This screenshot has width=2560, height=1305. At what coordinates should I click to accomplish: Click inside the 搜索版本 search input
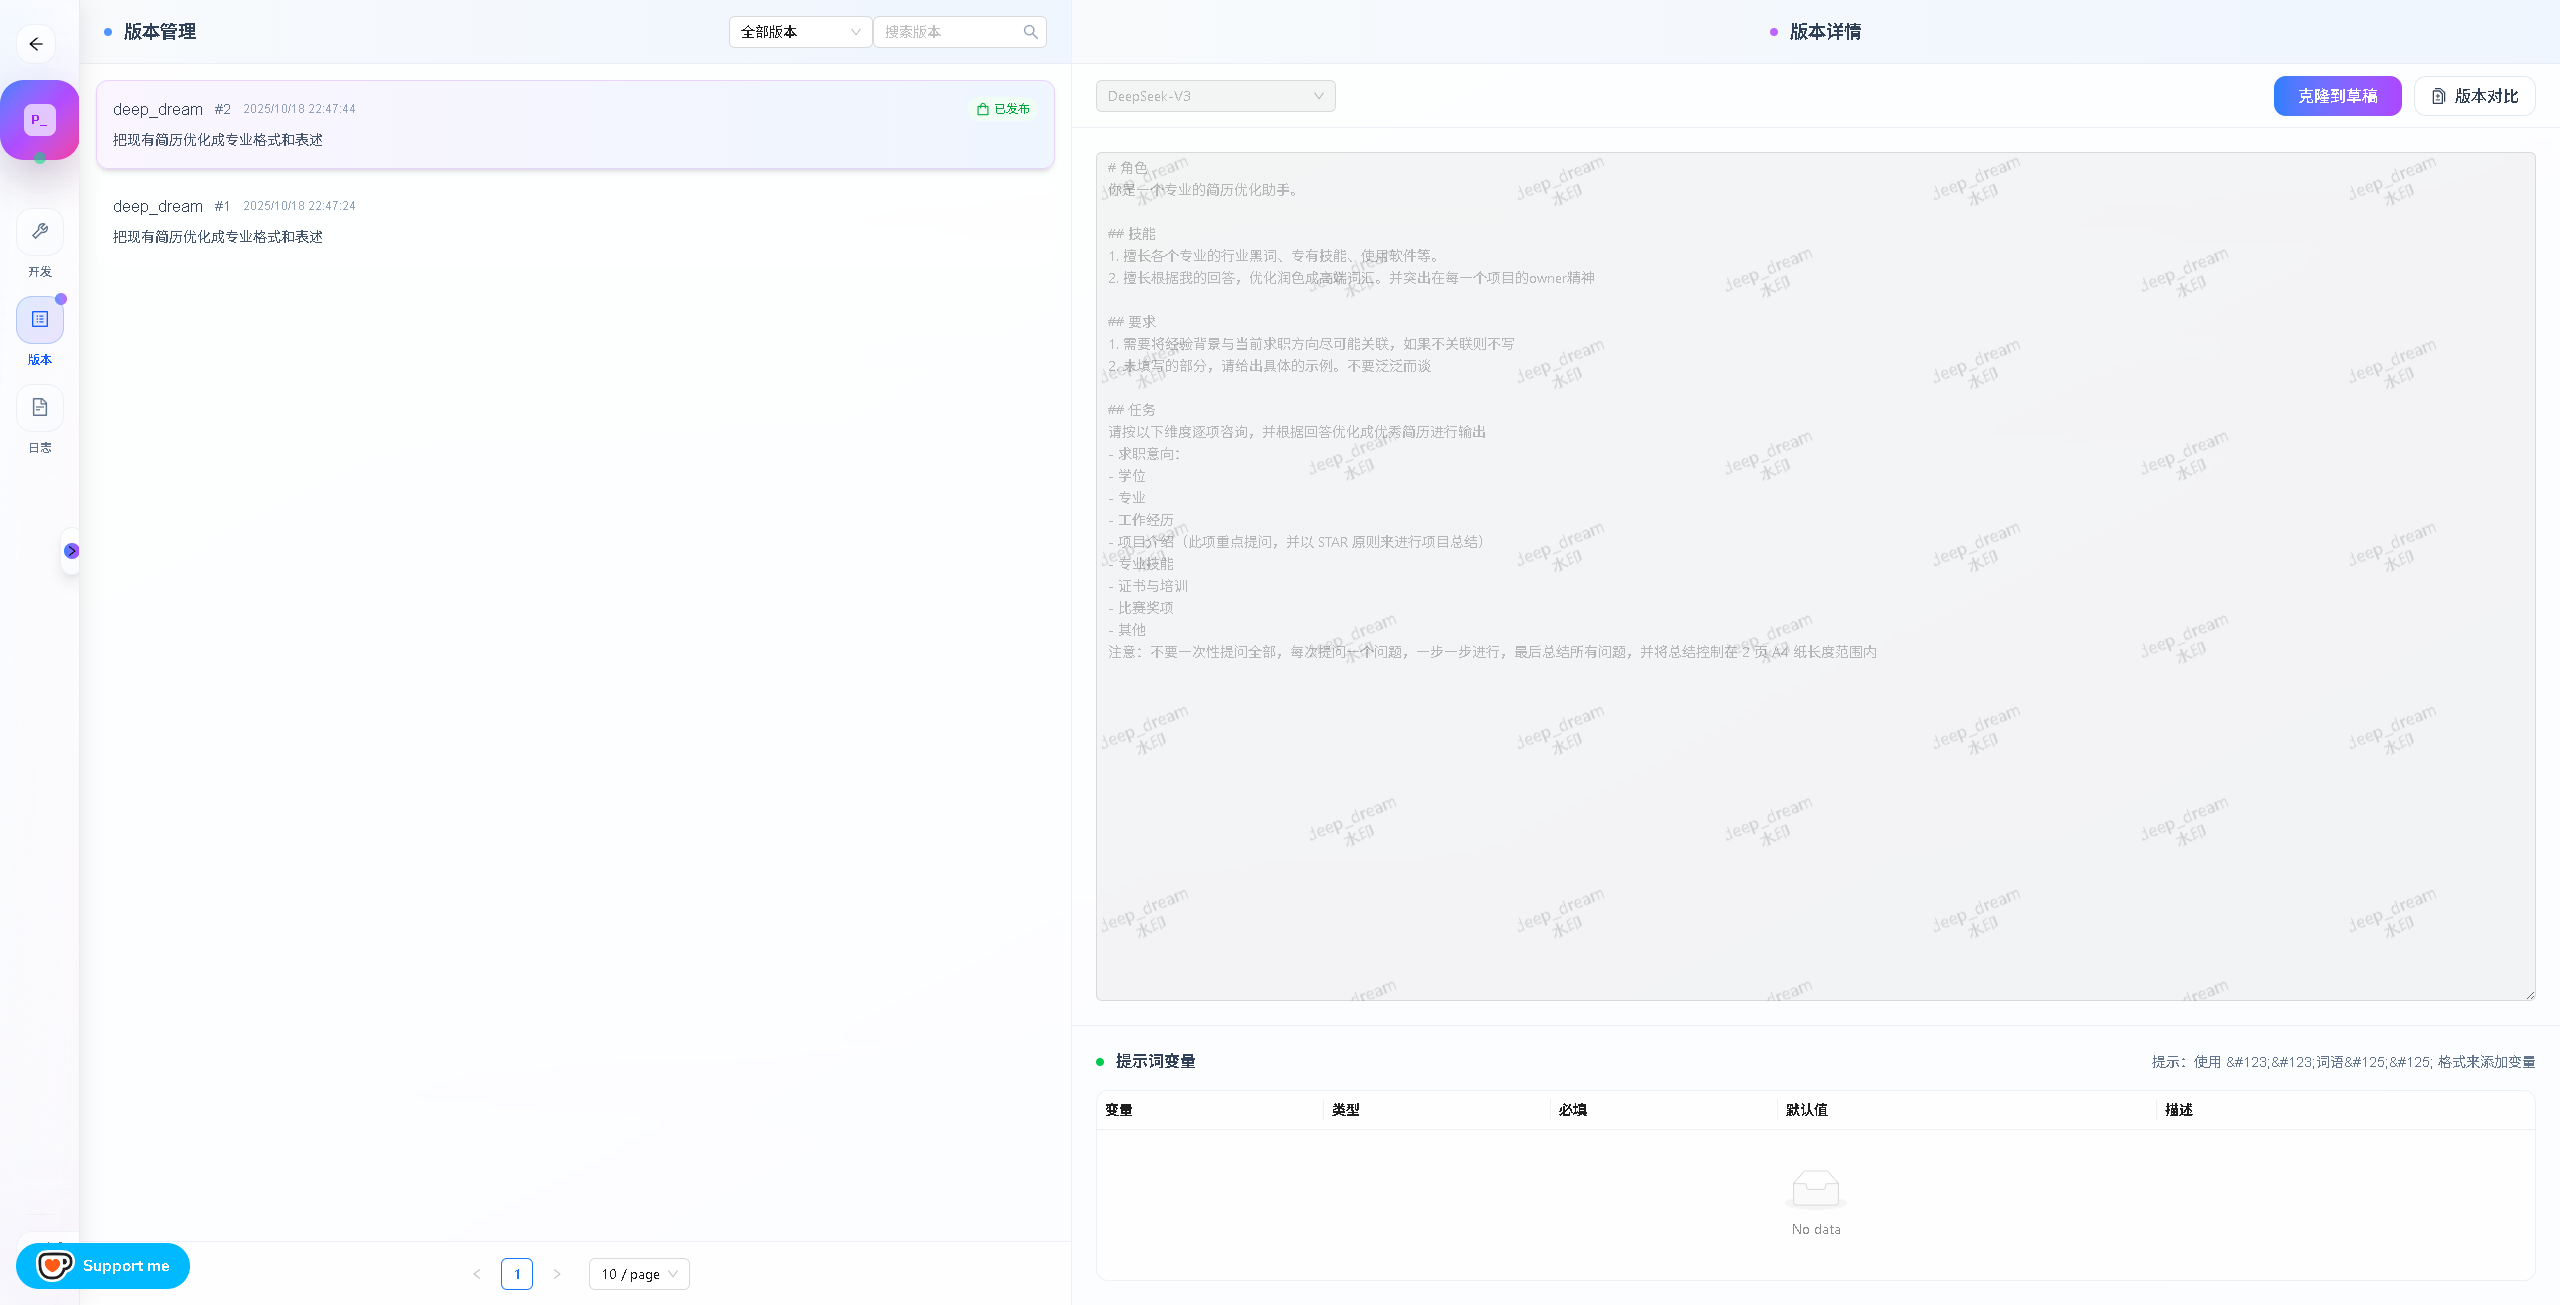tap(945, 31)
